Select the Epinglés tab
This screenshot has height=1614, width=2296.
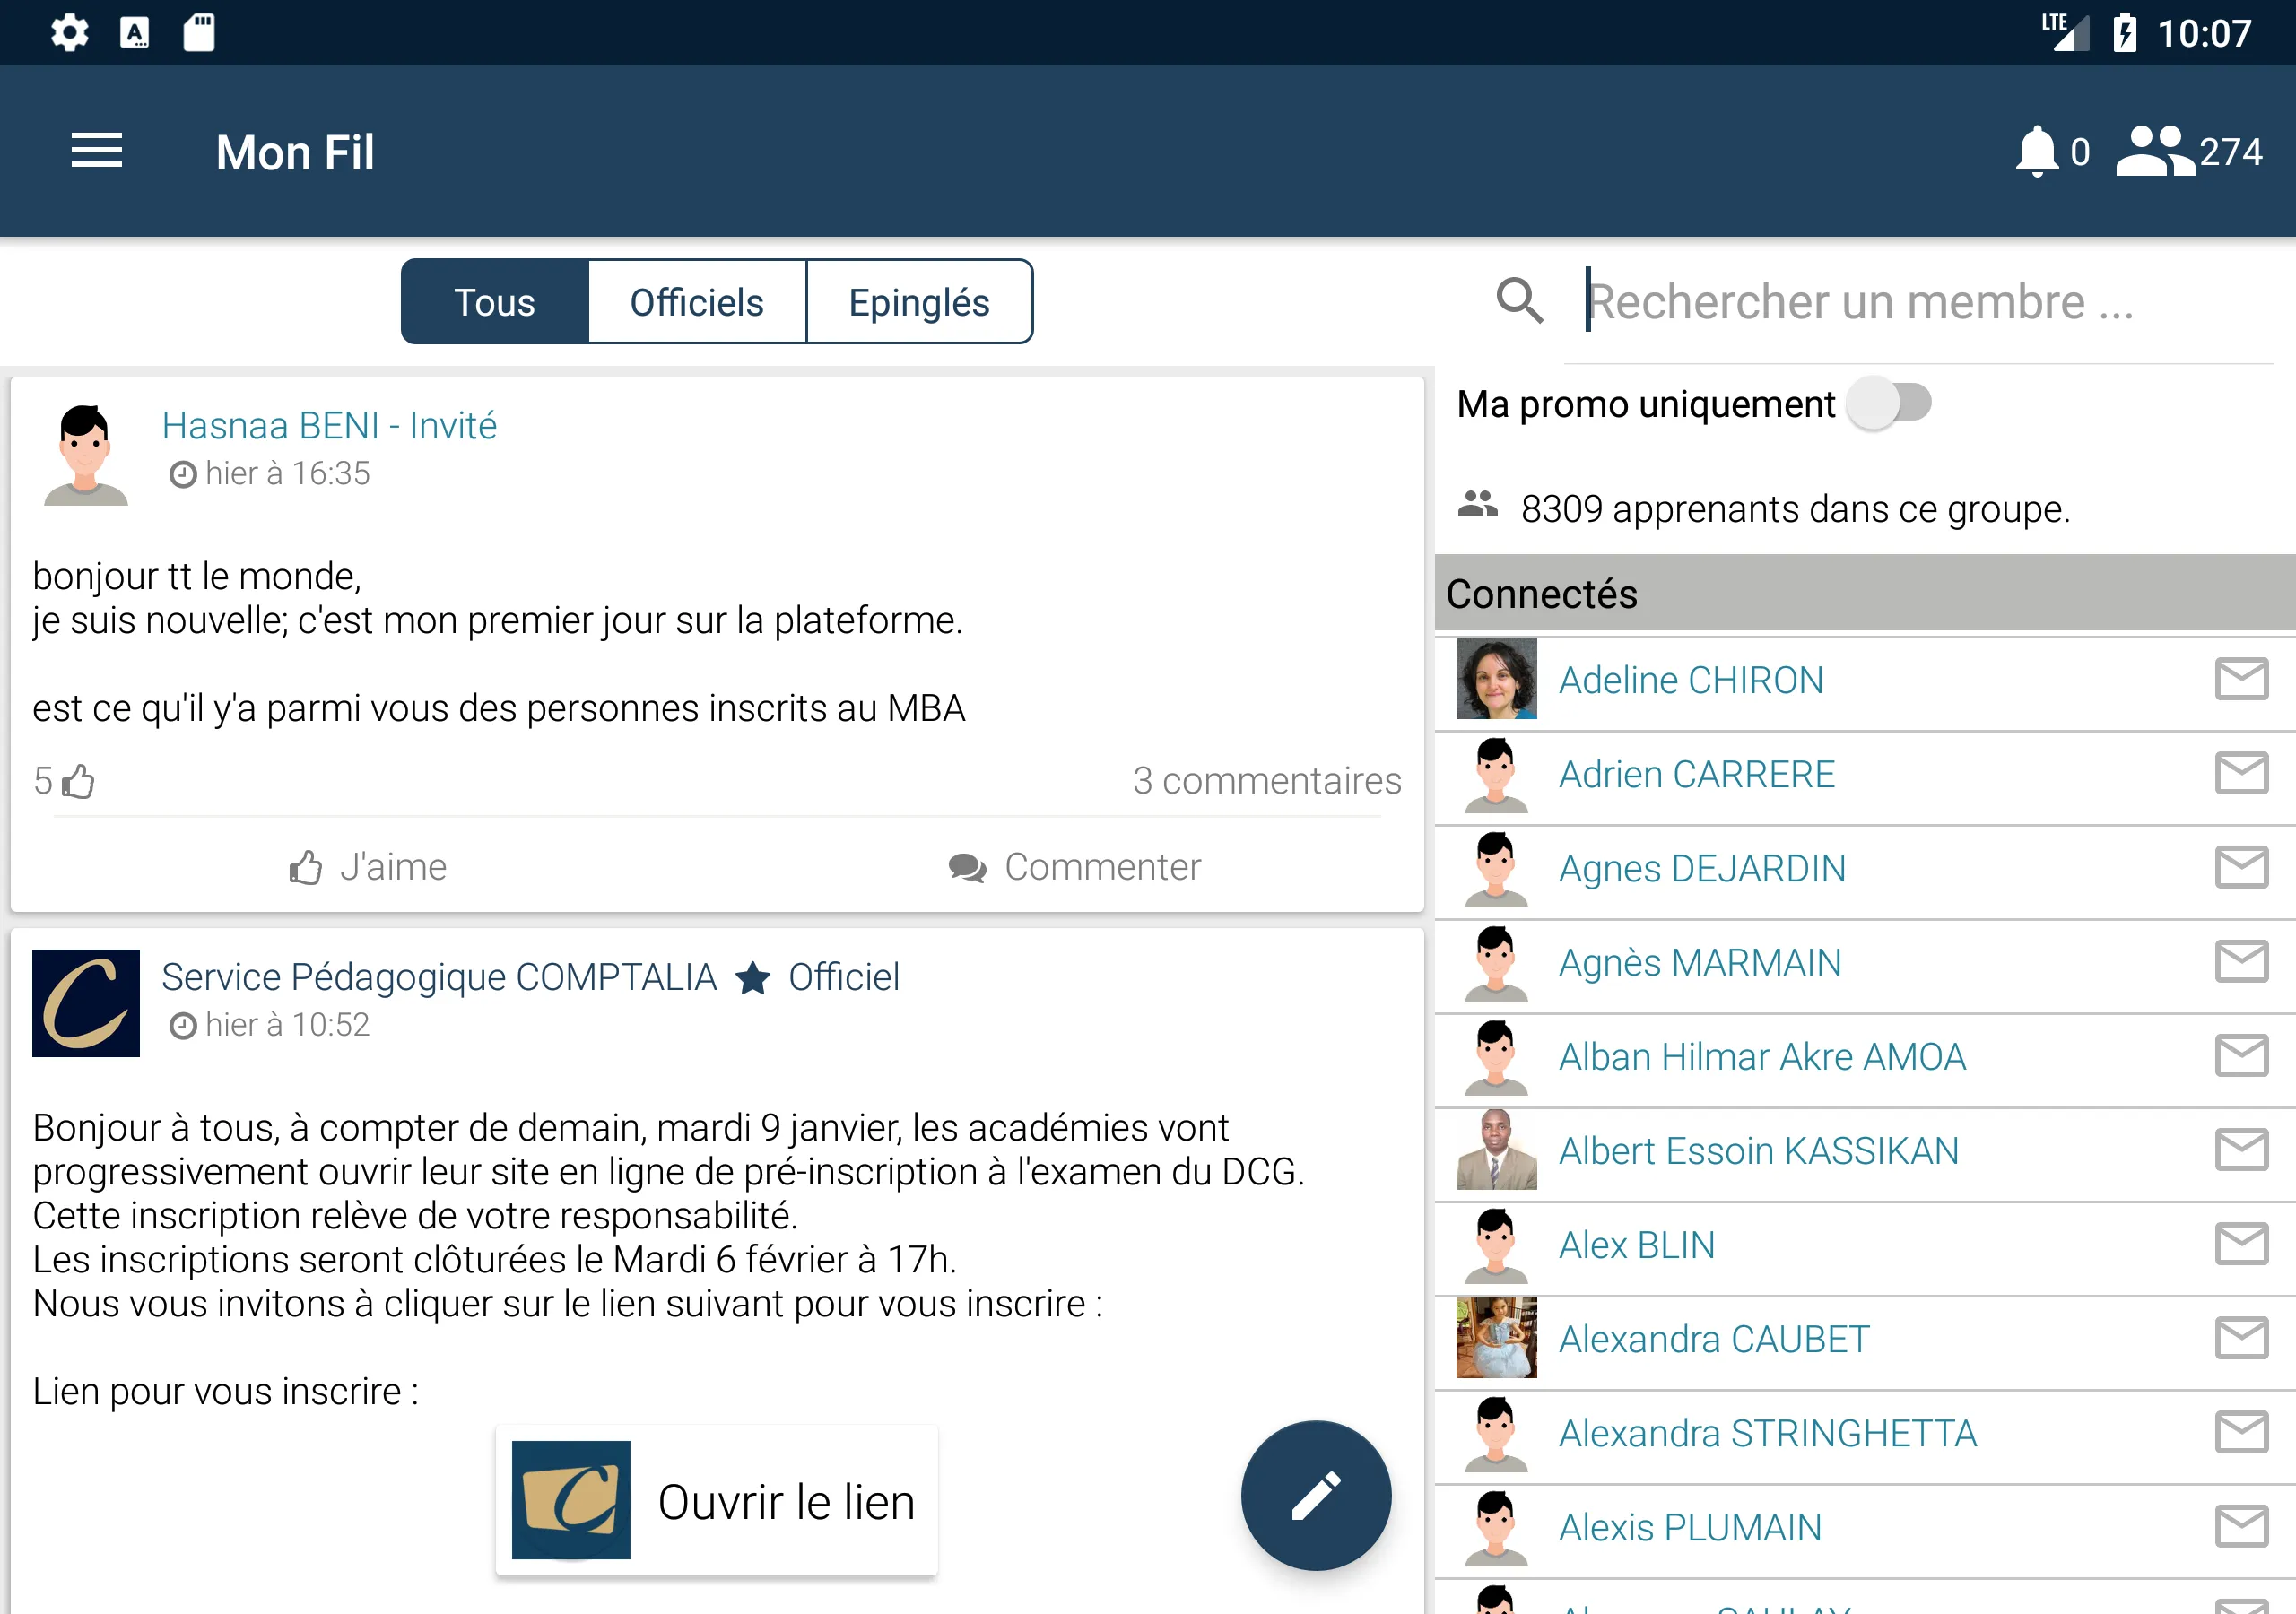tap(918, 300)
